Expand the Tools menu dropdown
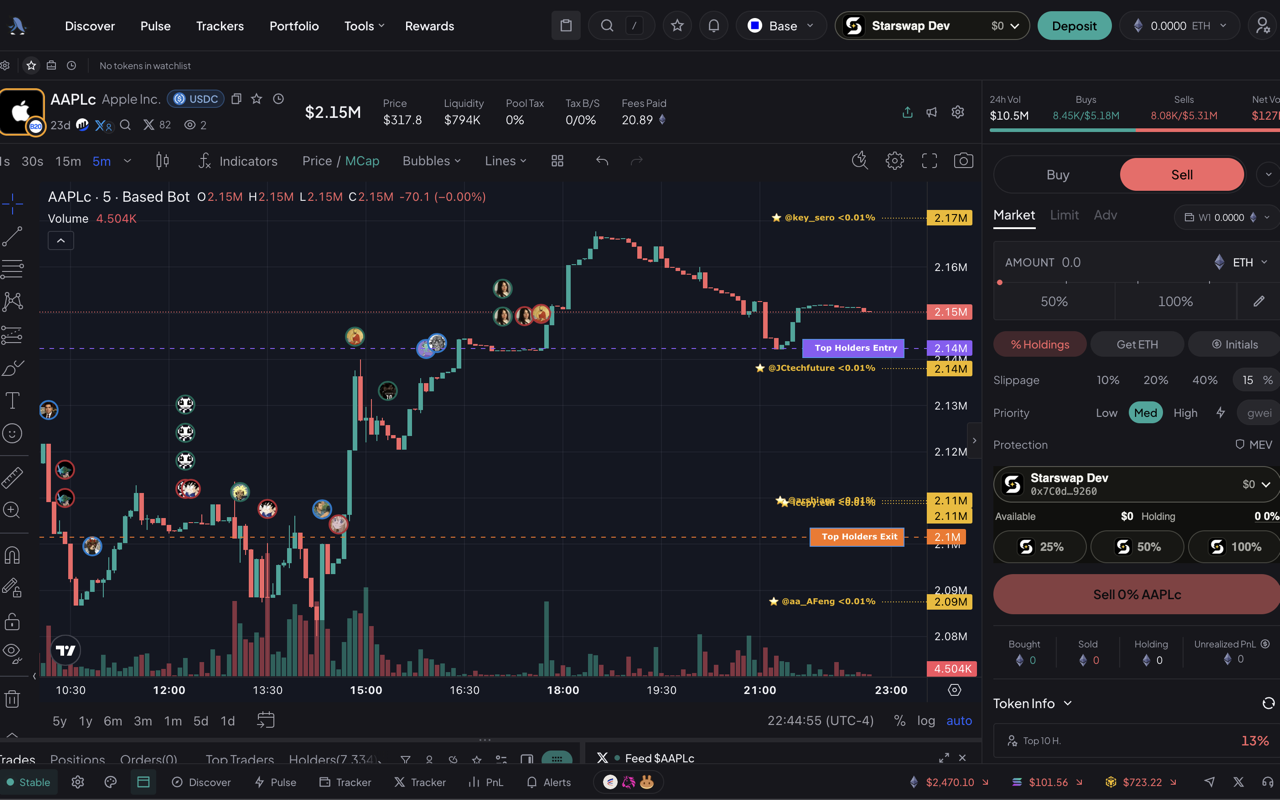 364,26
